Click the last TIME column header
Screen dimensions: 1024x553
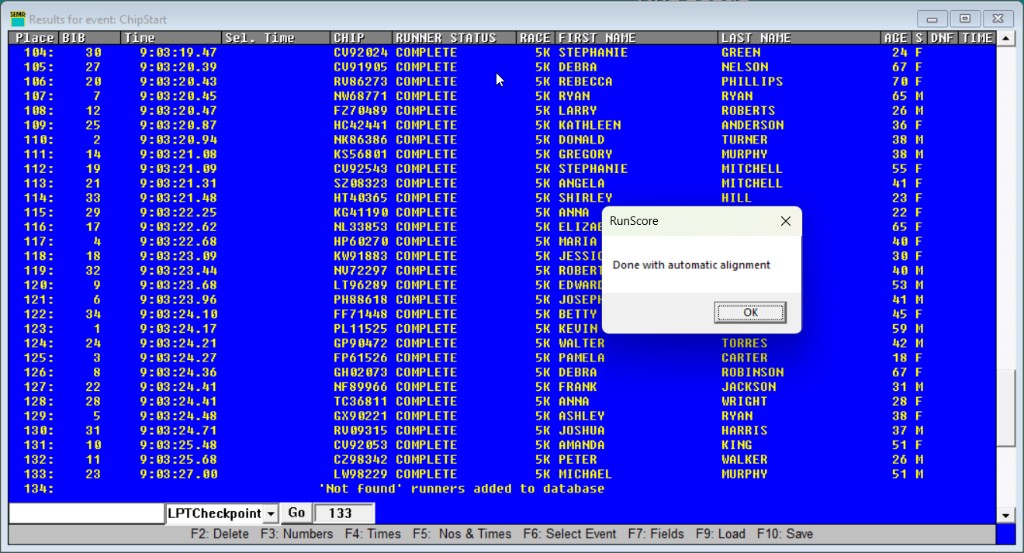[x=976, y=38]
